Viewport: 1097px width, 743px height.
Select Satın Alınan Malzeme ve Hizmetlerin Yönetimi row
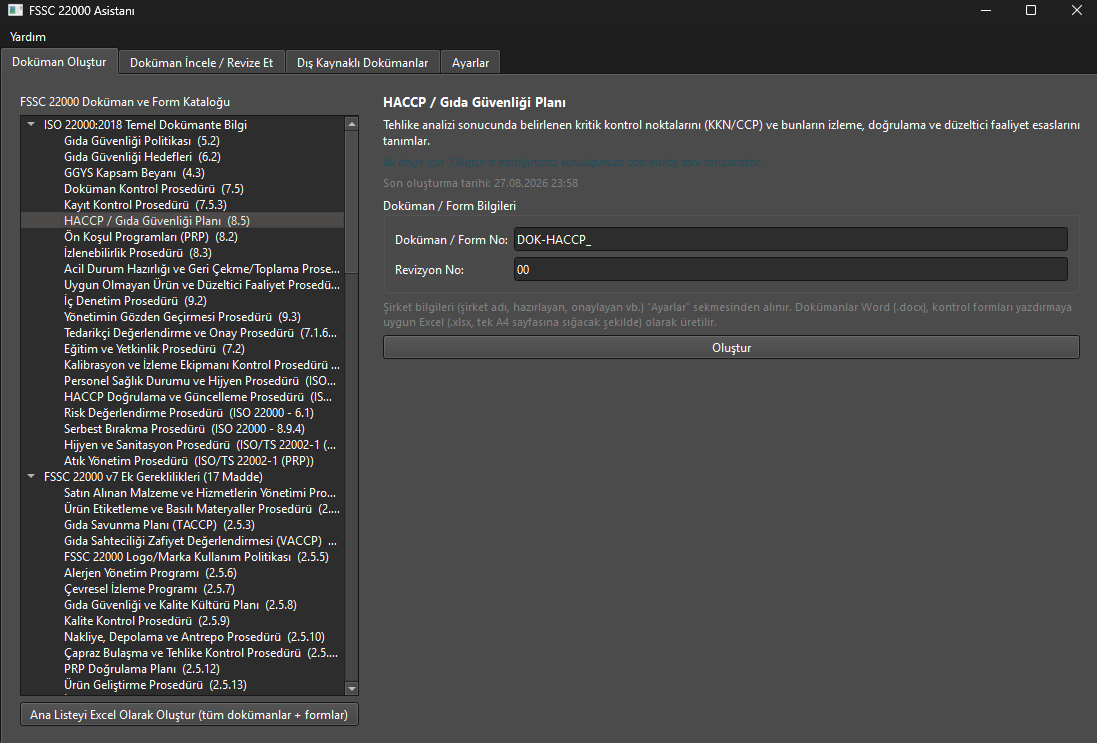pyautogui.click(x=183, y=493)
